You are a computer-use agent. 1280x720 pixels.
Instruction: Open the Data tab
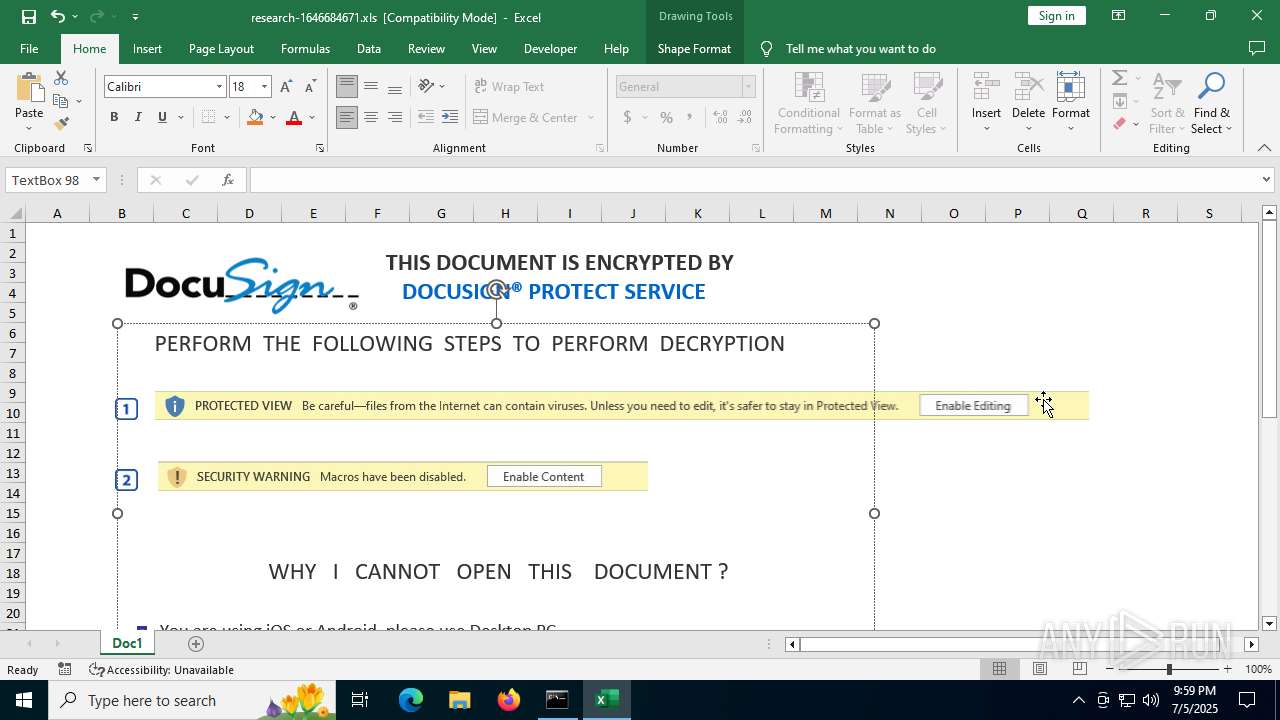click(369, 48)
